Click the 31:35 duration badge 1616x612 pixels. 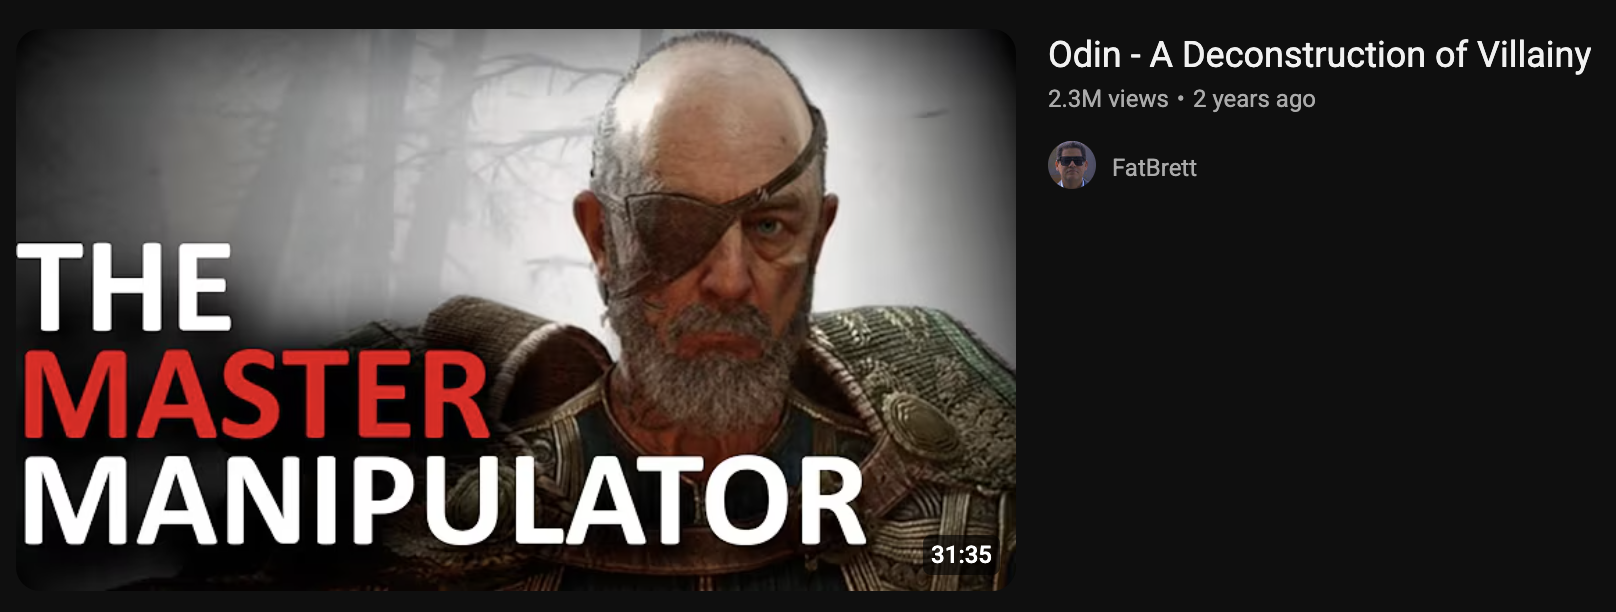point(961,554)
